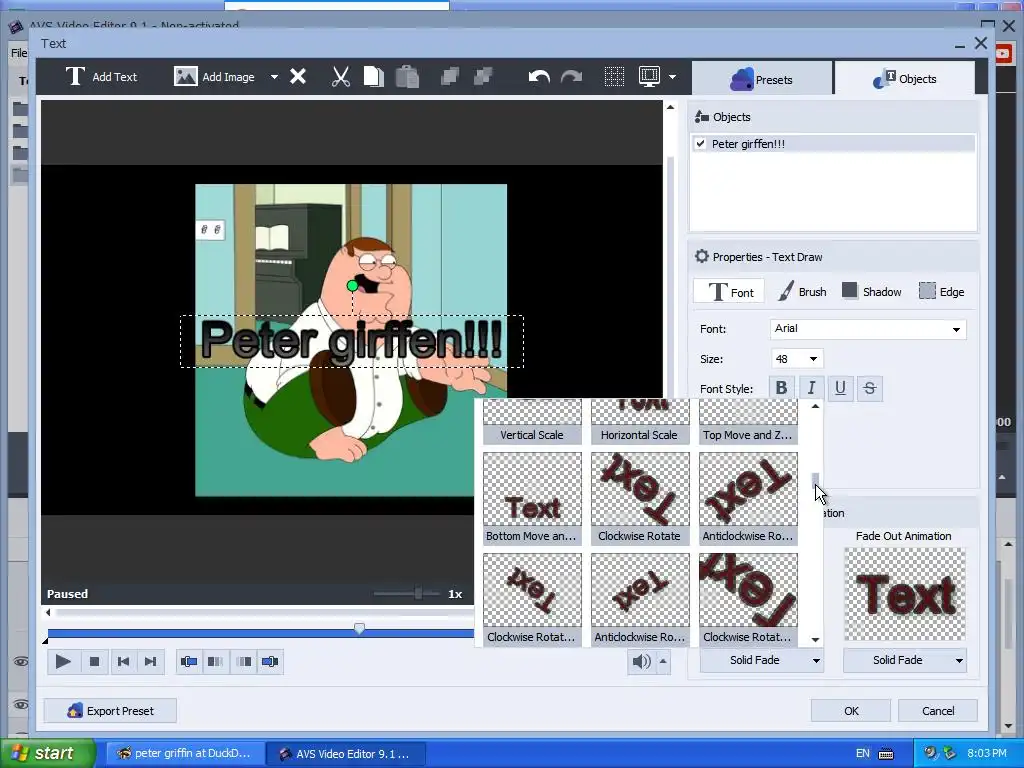Expand the monitor icon dropdown arrow
This screenshot has height=768, width=1024.
tap(672, 77)
